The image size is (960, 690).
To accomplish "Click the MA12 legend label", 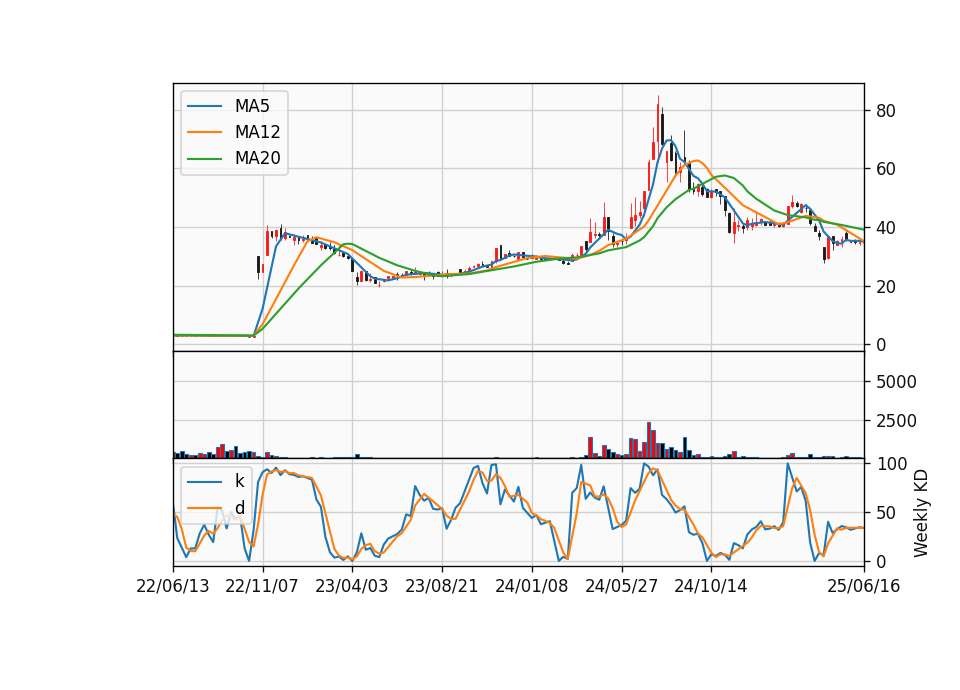I will [257, 132].
